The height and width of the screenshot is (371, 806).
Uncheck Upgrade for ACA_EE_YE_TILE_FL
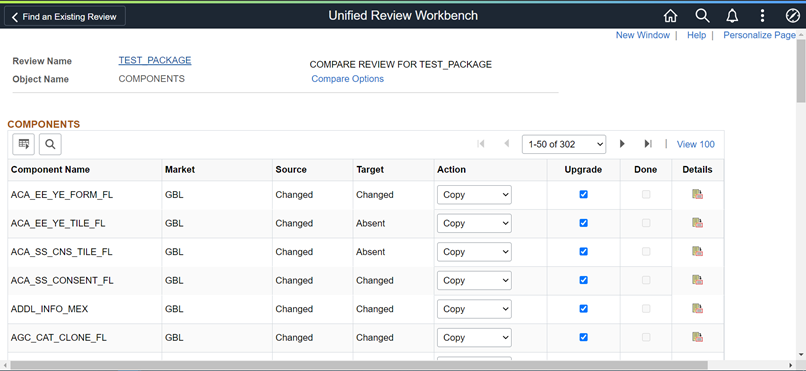(583, 223)
